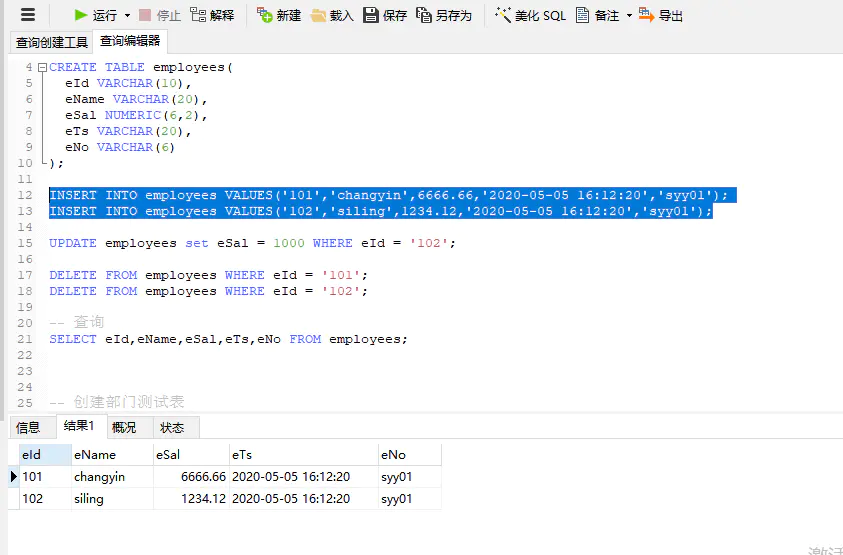This screenshot has height=555, width=843.
Task: Click the eNo column header
Action: [x=410, y=455]
